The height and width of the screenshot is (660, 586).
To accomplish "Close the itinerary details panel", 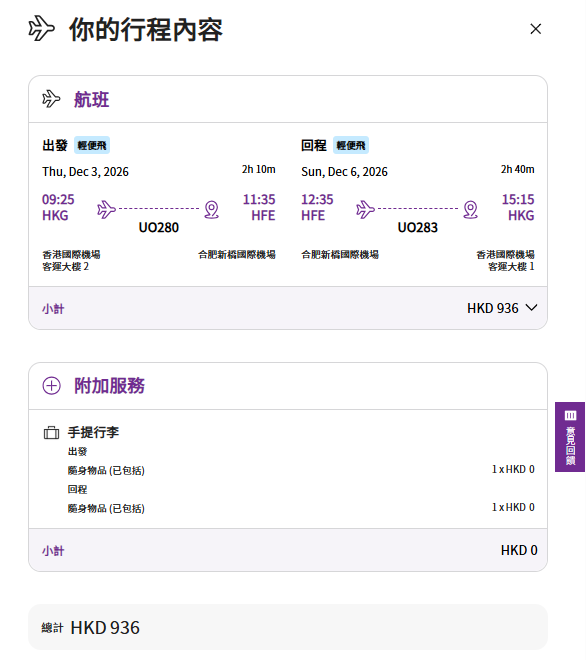I will pos(535,29).
